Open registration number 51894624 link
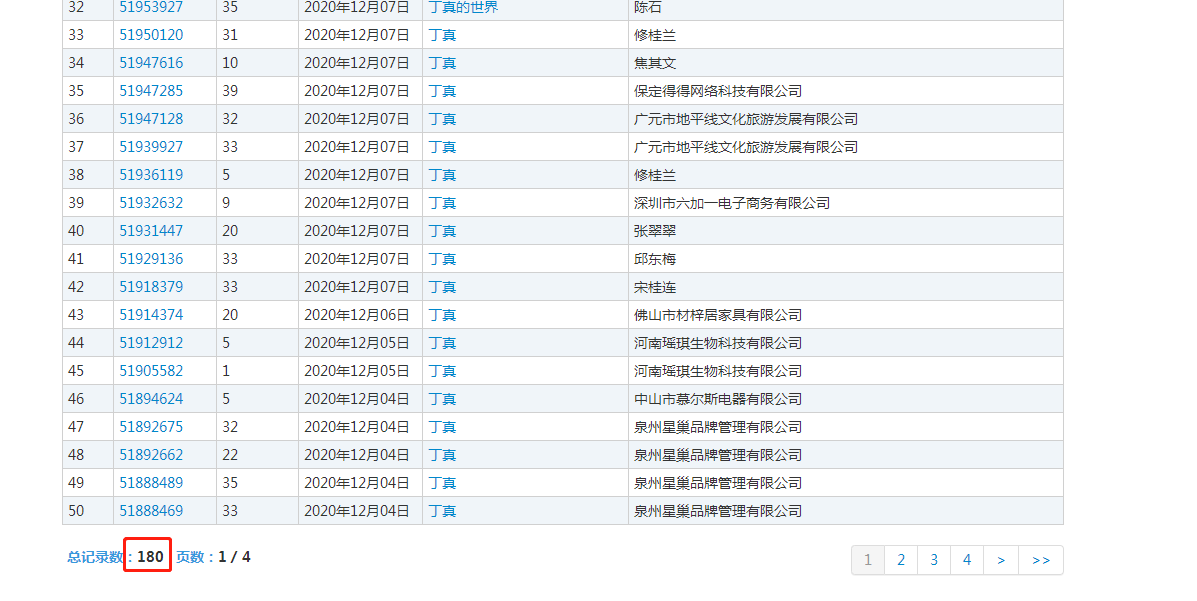The image size is (1197, 601). tap(151, 399)
